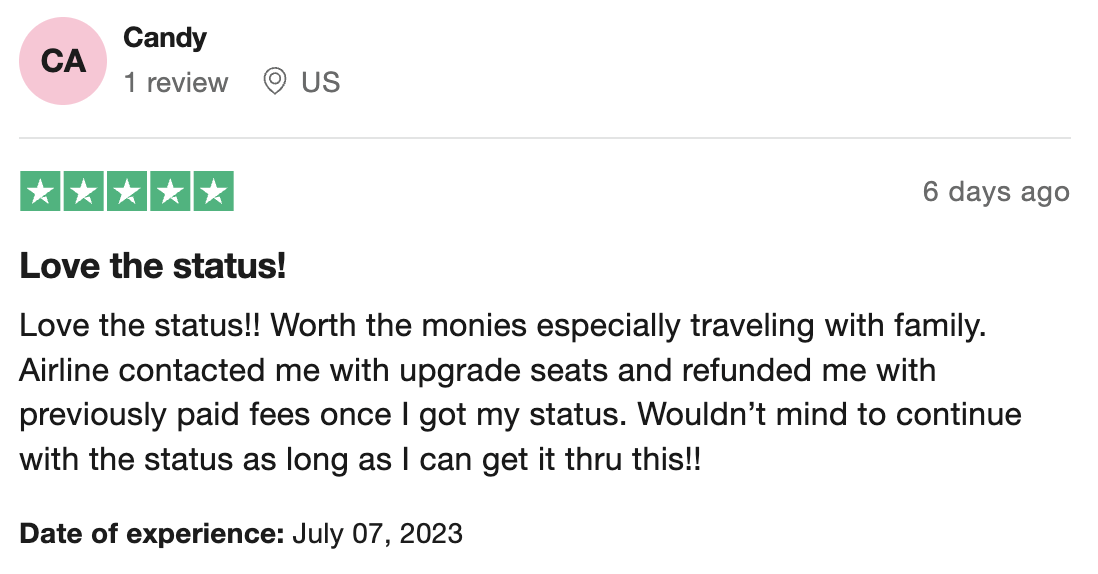Click the third green star
This screenshot has height=574, width=1098.
click(x=127, y=191)
